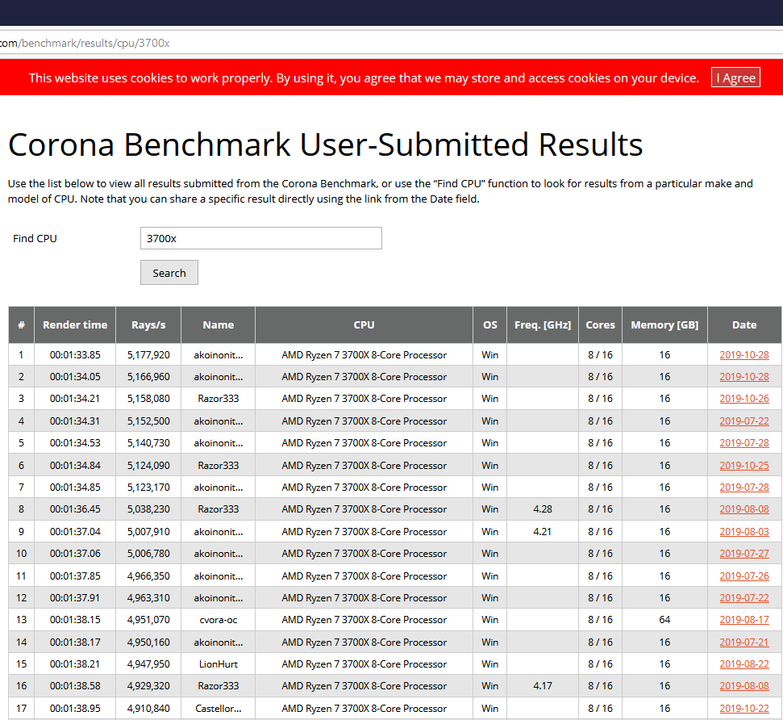This screenshot has width=783, height=720.
Task: Click the OS column header
Action: 490,325
